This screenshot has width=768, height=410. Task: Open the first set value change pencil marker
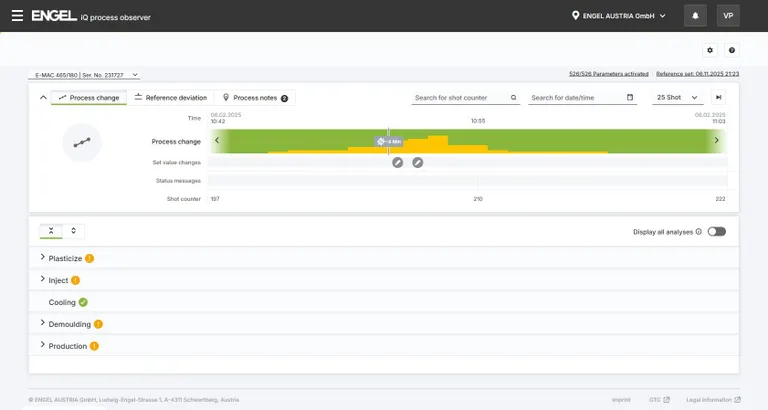point(398,163)
